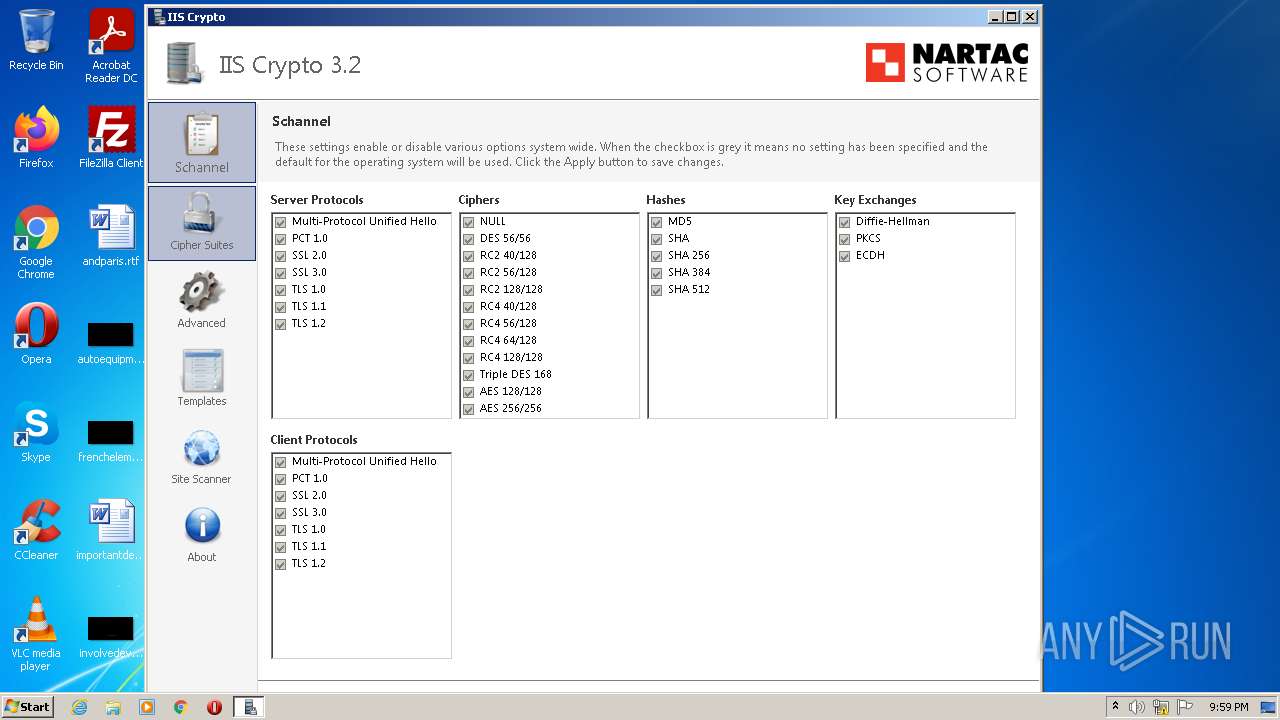
Task: Toggle server protocol TLS 1.2 checkbox
Action: (x=280, y=324)
